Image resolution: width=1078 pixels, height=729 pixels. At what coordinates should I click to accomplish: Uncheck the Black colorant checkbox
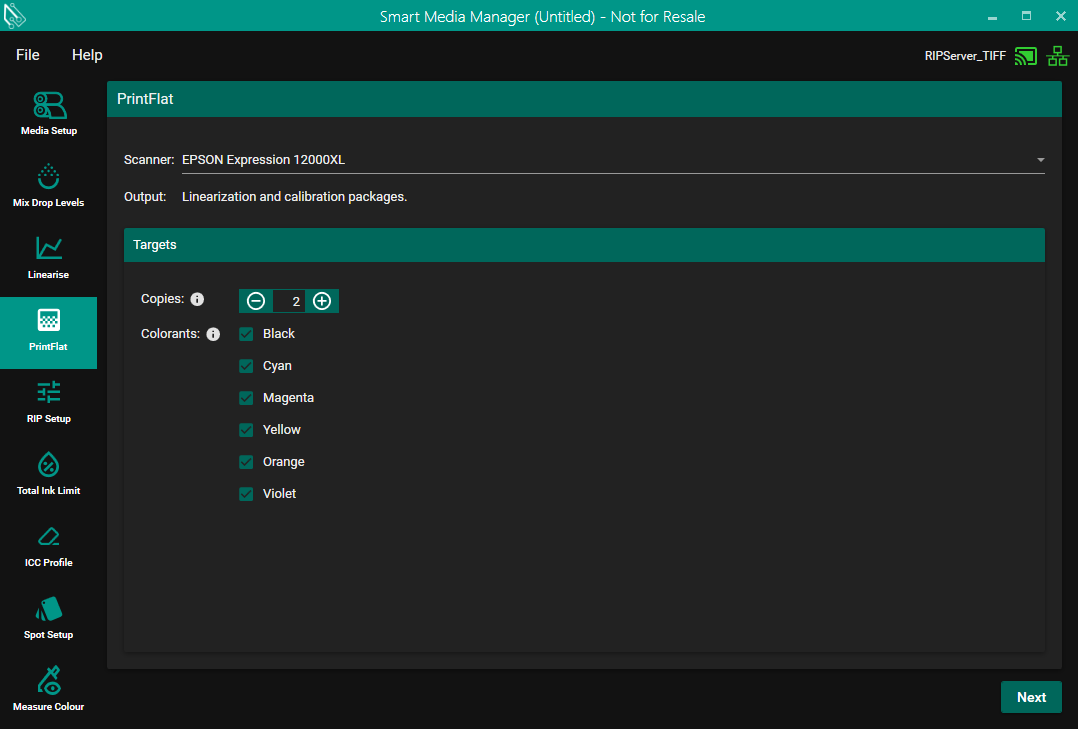[246, 334]
